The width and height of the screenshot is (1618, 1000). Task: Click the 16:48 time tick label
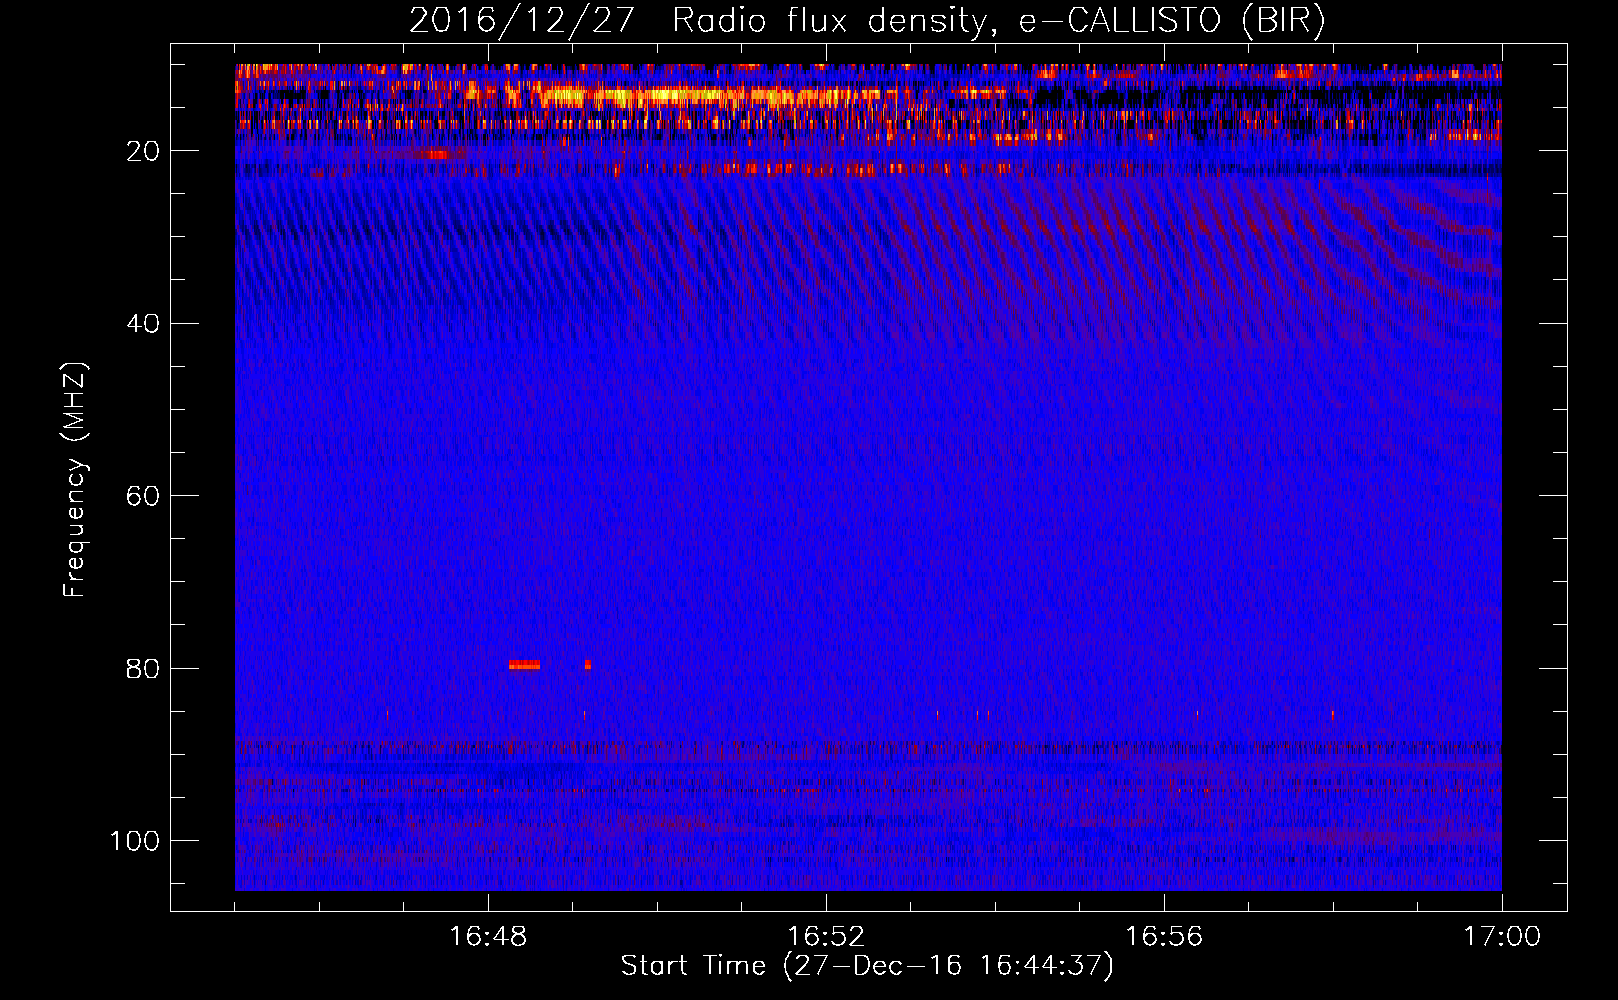(488, 937)
